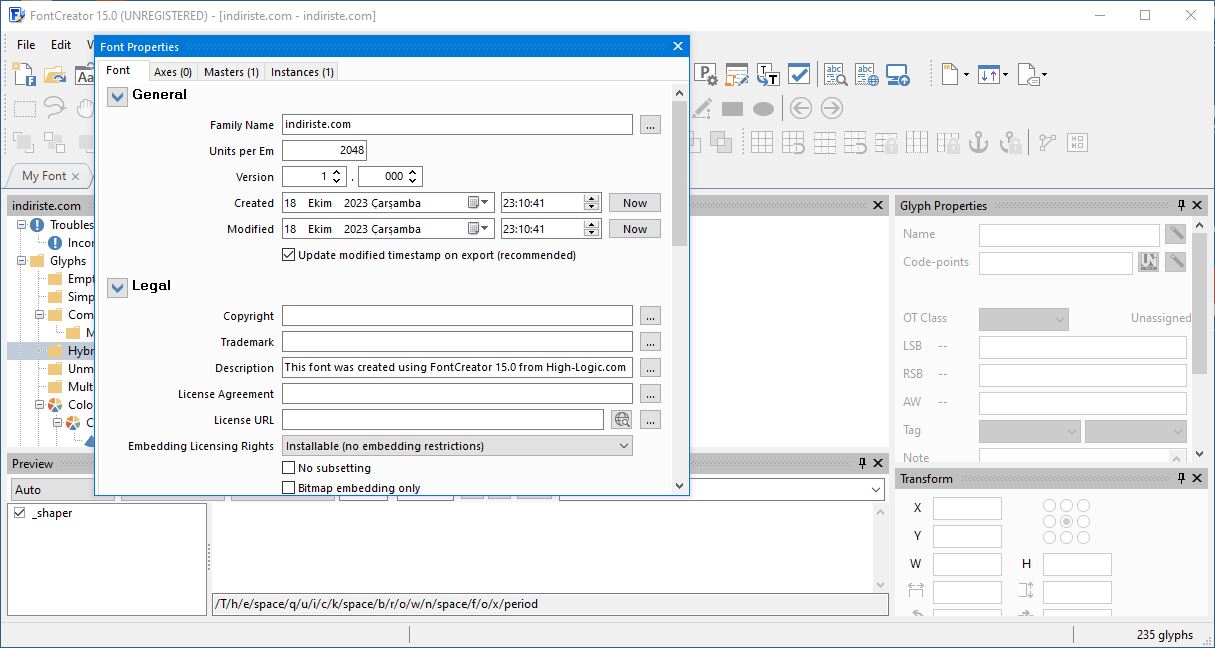Click the validate checkmark window icon

[799, 74]
